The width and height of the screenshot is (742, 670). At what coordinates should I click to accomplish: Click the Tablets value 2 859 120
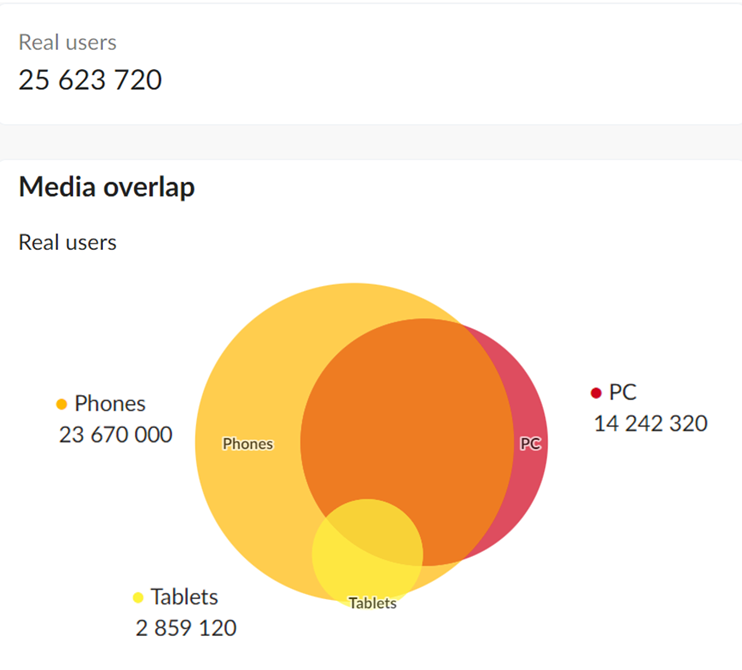186,628
